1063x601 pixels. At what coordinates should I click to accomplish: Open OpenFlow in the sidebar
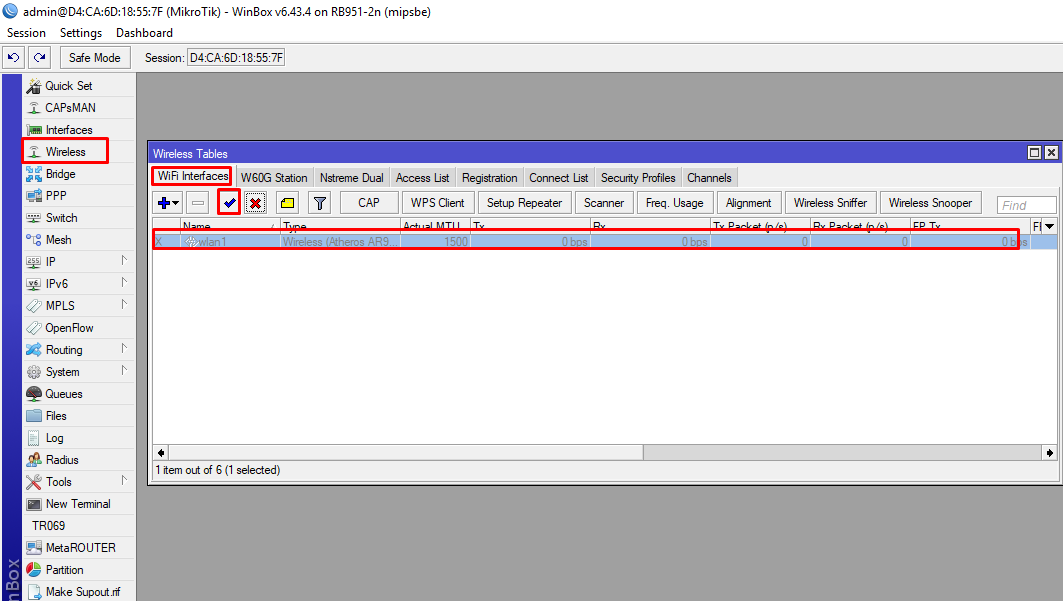click(79, 328)
